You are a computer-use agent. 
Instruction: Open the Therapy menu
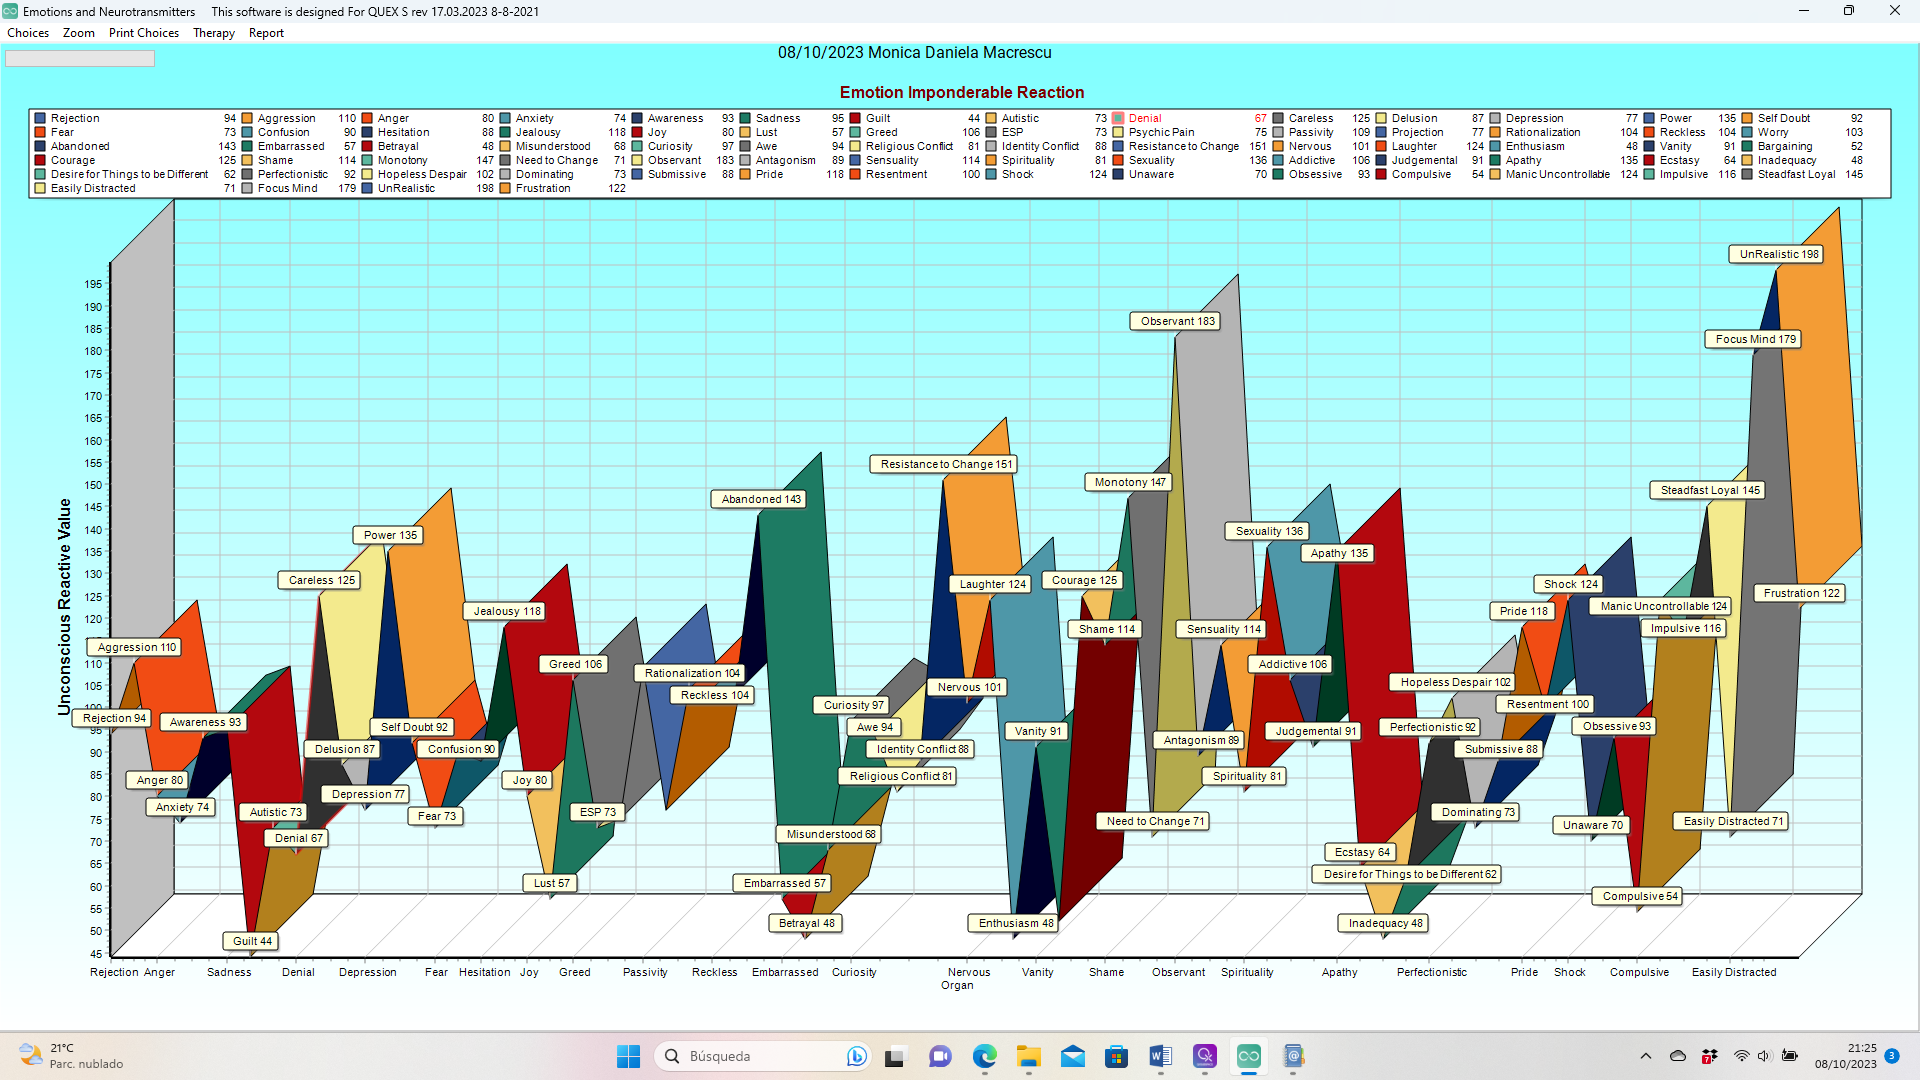[x=214, y=33]
